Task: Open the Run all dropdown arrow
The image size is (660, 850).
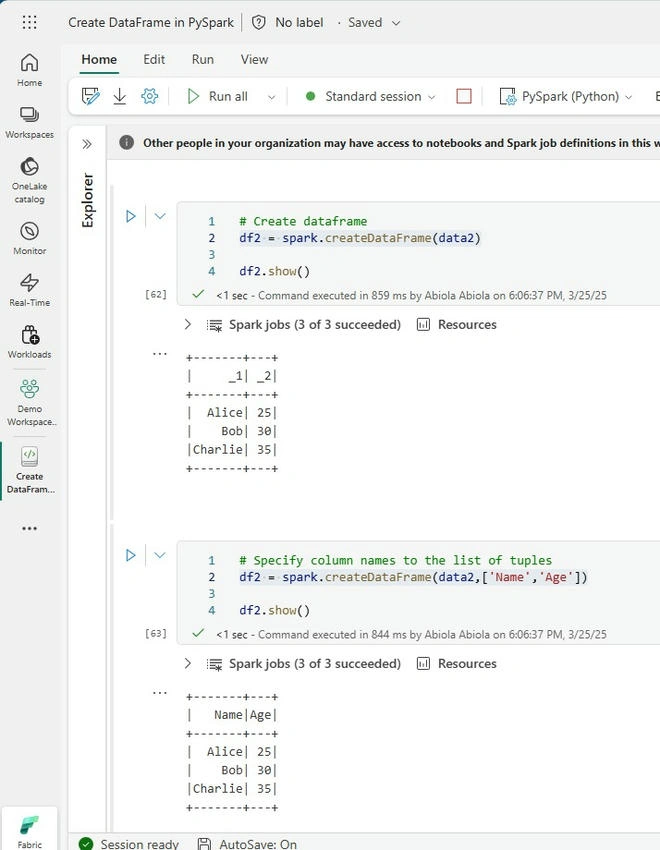Action: [271, 97]
